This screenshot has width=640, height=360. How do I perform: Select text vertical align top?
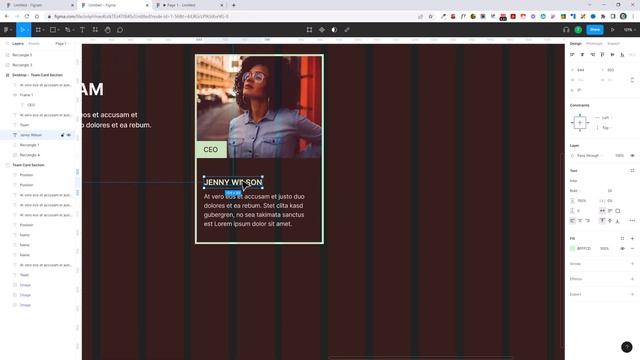[602, 221]
